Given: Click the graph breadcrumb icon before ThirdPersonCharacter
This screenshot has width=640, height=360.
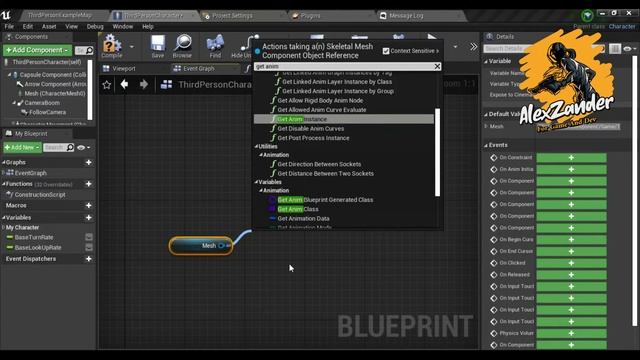Looking at the screenshot, I should point(167,84).
